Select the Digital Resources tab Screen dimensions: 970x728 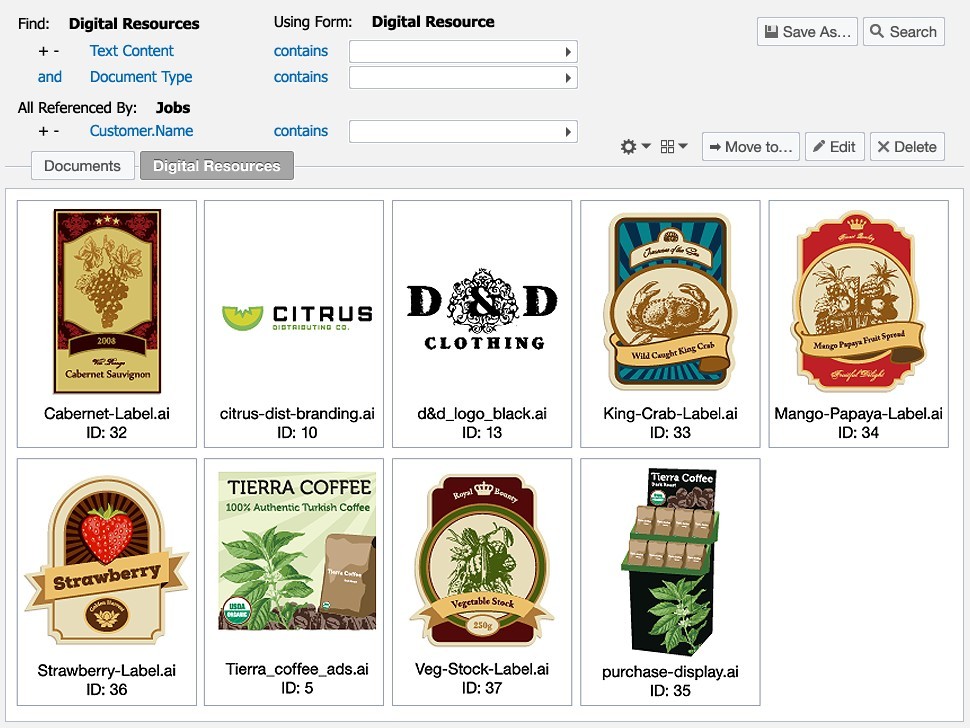(217, 166)
